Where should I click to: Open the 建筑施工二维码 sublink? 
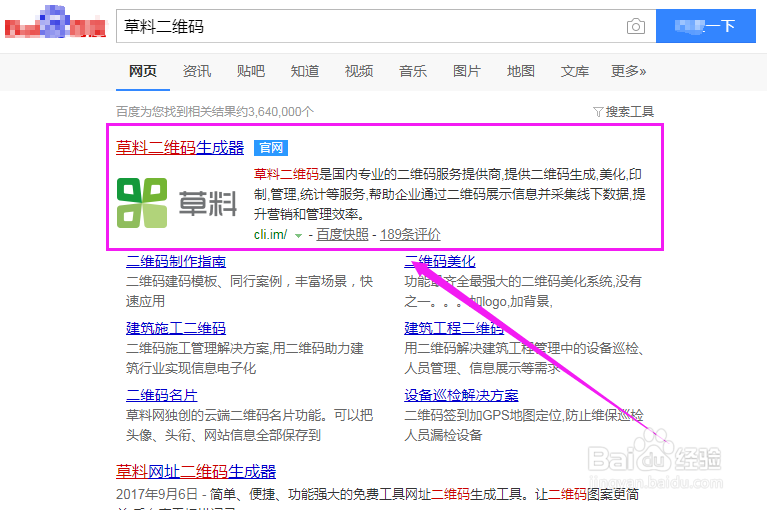pos(176,328)
